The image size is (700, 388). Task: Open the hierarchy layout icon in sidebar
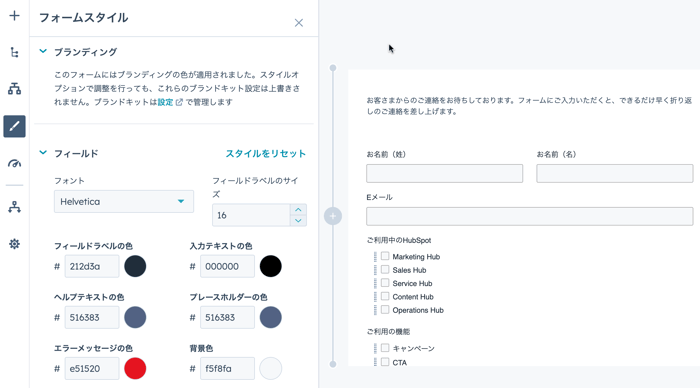(14, 89)
